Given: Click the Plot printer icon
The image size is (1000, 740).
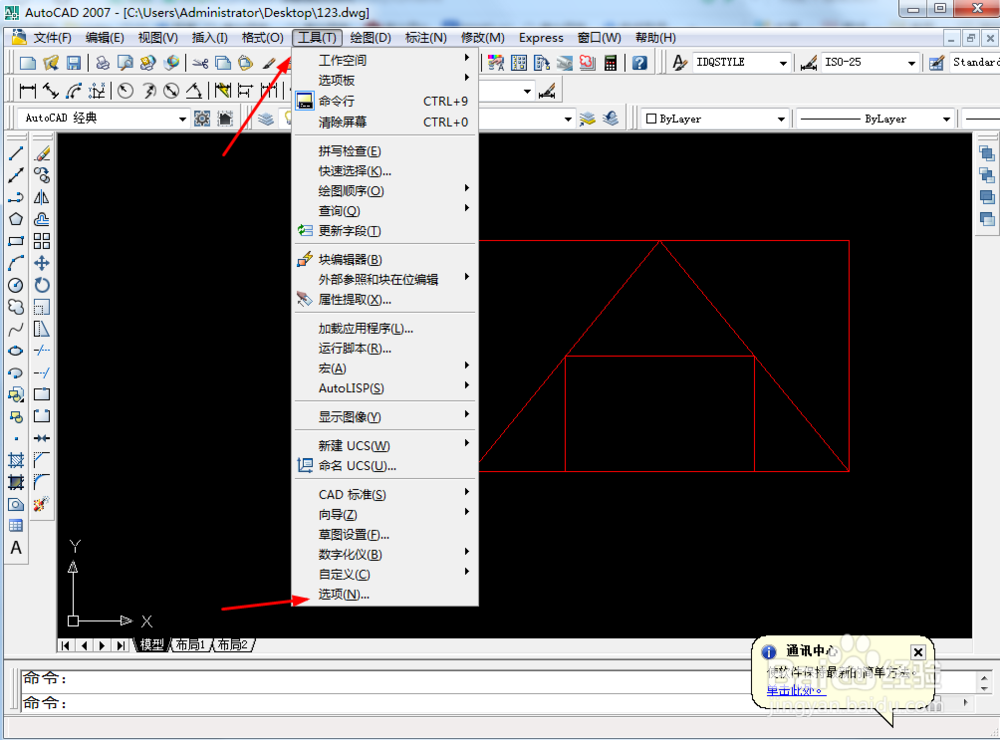Looking at the screenshot, I should (x=102, y=63).
